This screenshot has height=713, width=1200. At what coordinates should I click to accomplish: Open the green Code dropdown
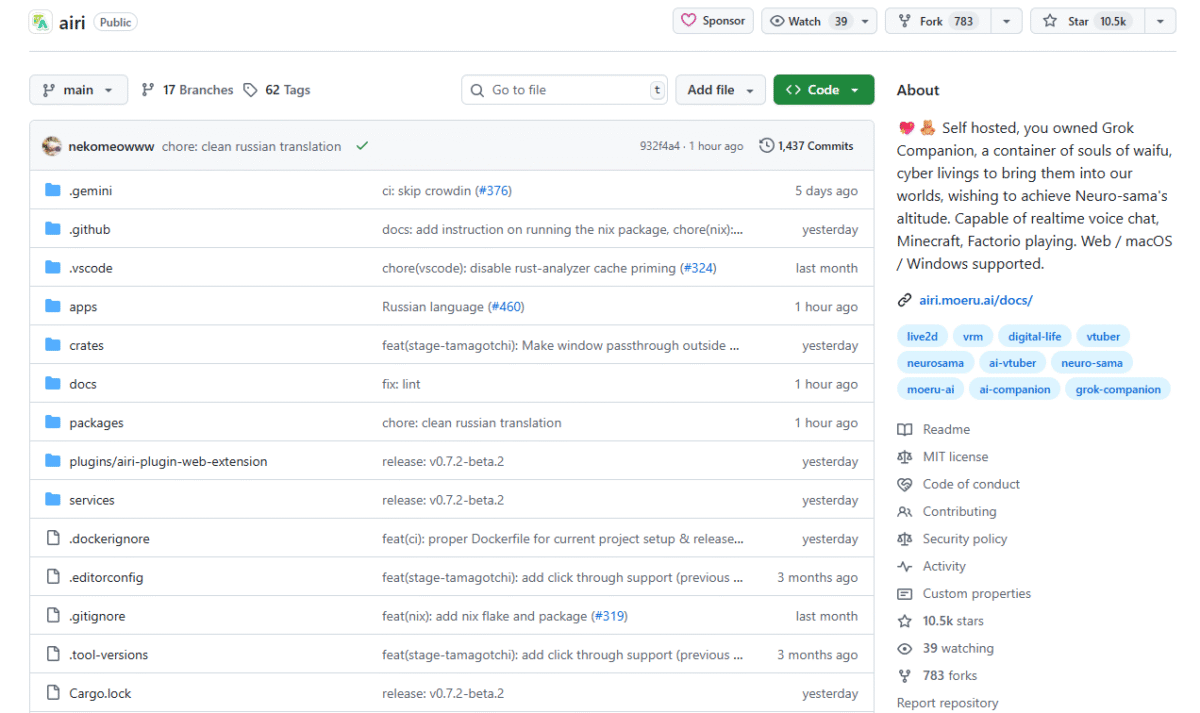[x=823, y=90]
